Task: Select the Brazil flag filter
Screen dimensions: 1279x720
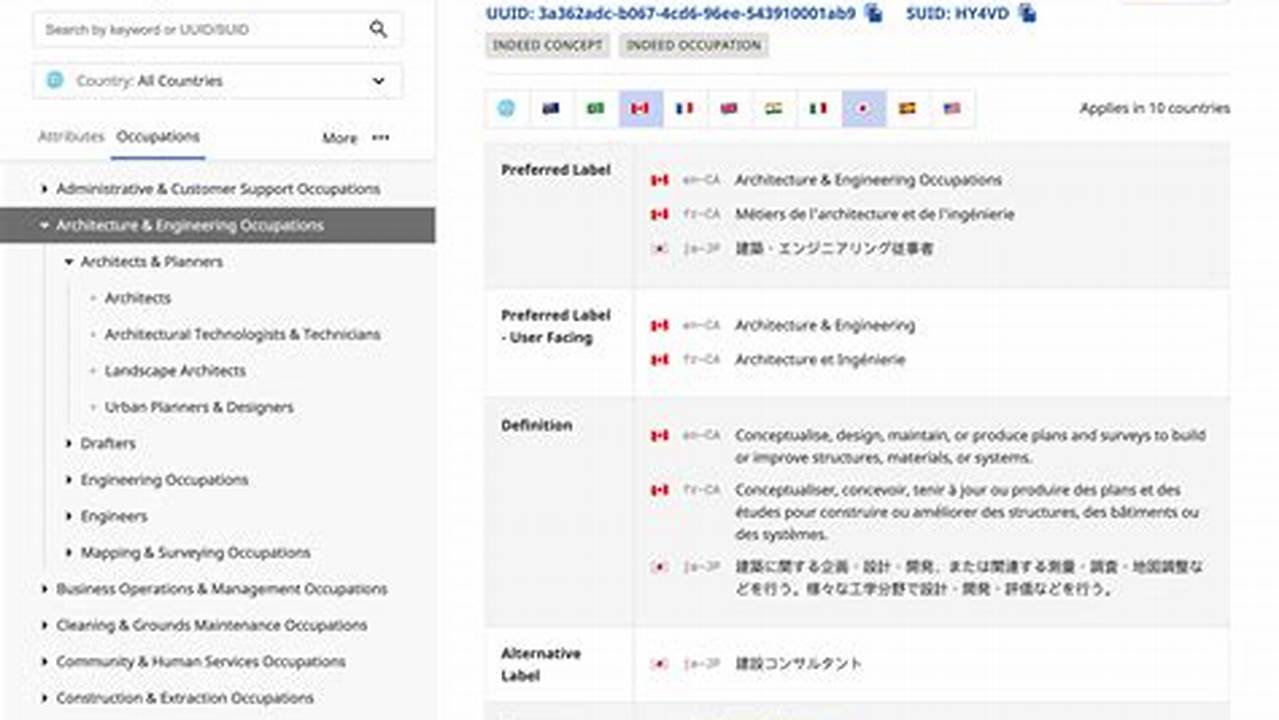Action: [x=596, y=108]
